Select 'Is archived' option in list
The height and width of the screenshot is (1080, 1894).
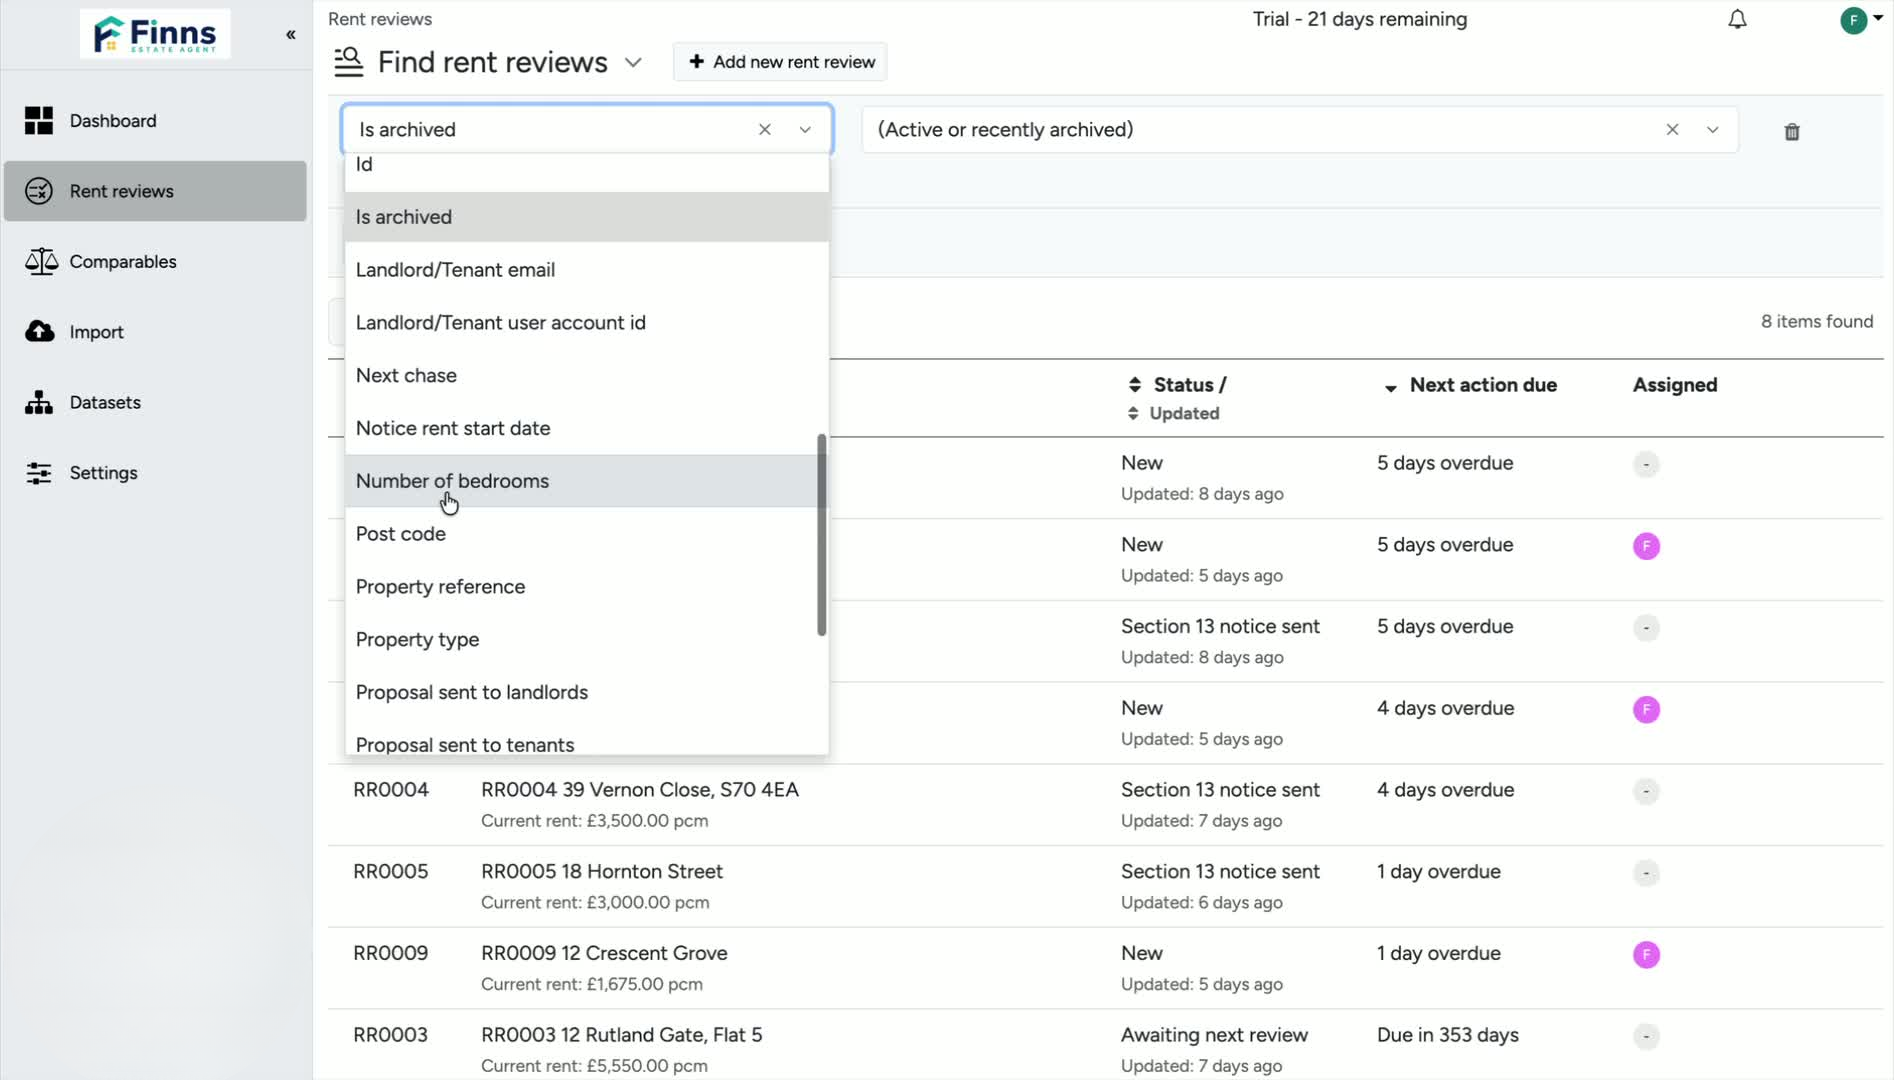coord(587,217)
